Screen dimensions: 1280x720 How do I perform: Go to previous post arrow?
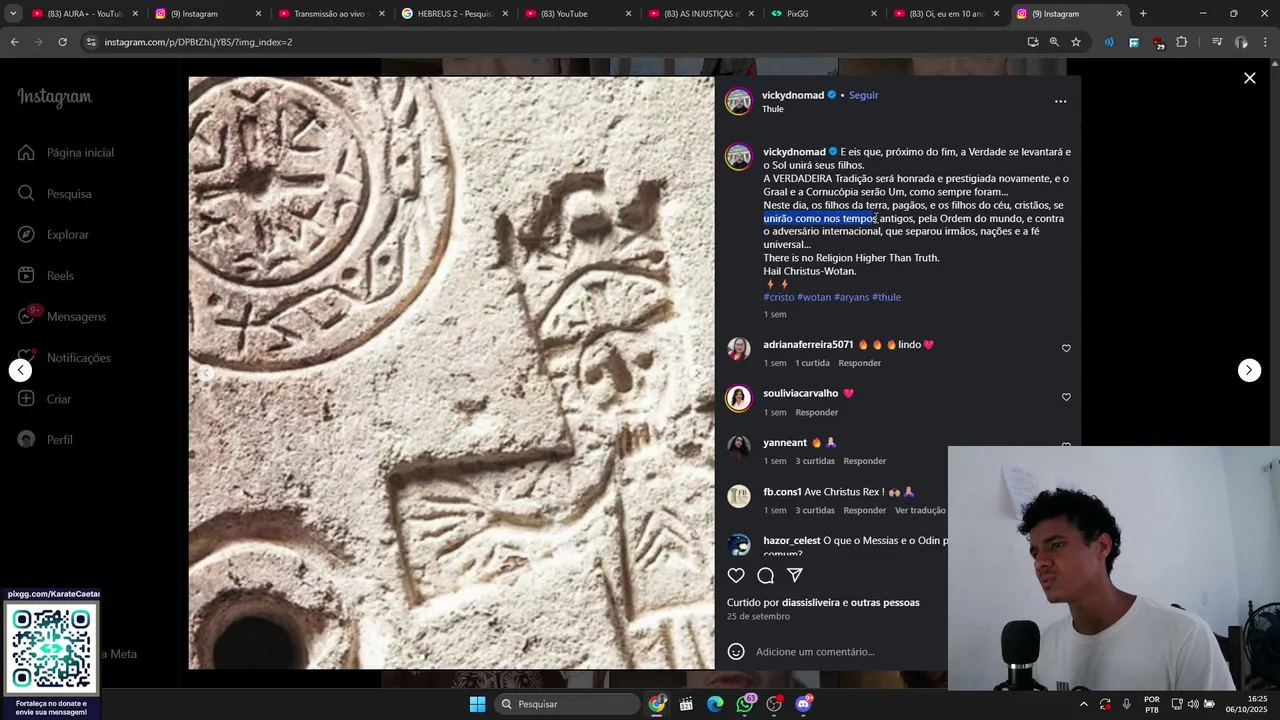pos(20,370)
